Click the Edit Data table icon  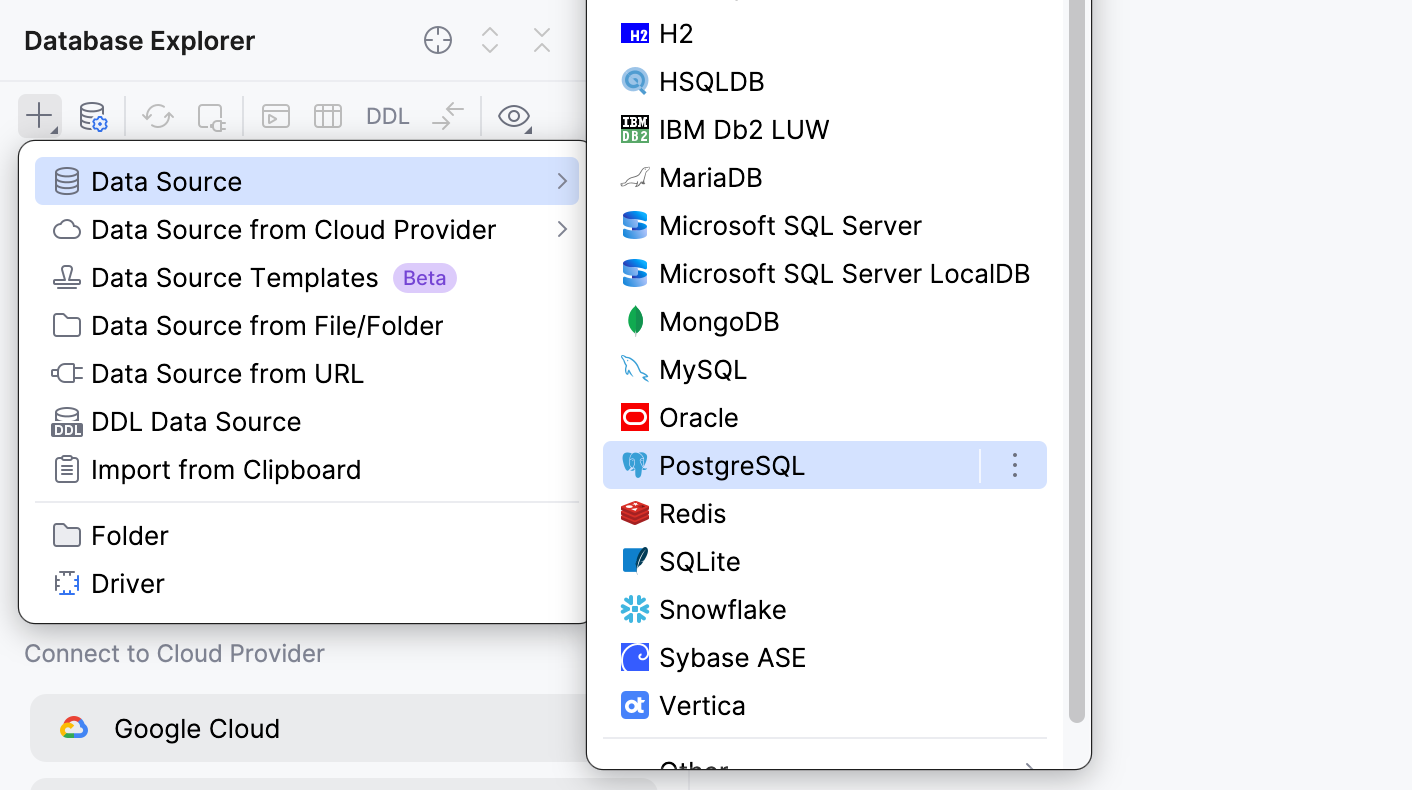point(328,116)
